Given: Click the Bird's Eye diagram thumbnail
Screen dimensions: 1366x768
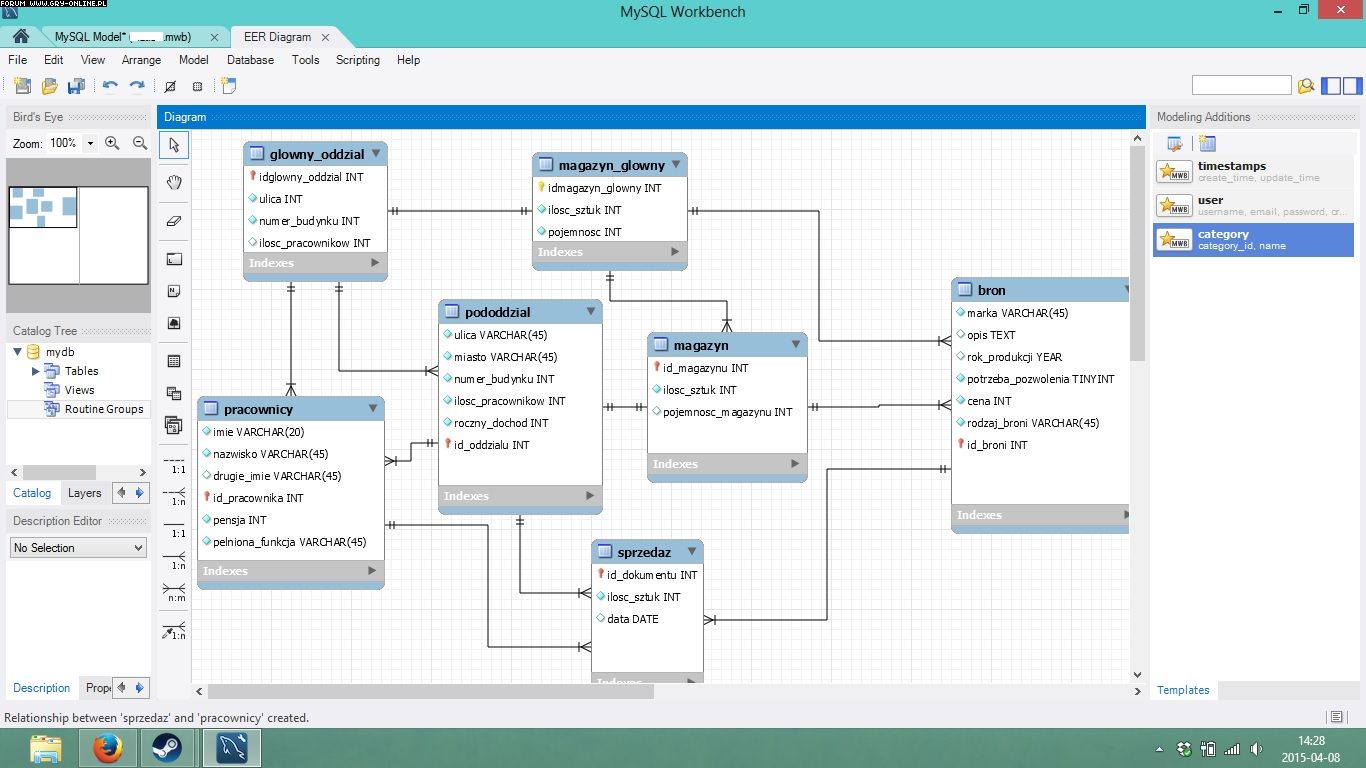Looking at the screenshot, I should [78, 236].
